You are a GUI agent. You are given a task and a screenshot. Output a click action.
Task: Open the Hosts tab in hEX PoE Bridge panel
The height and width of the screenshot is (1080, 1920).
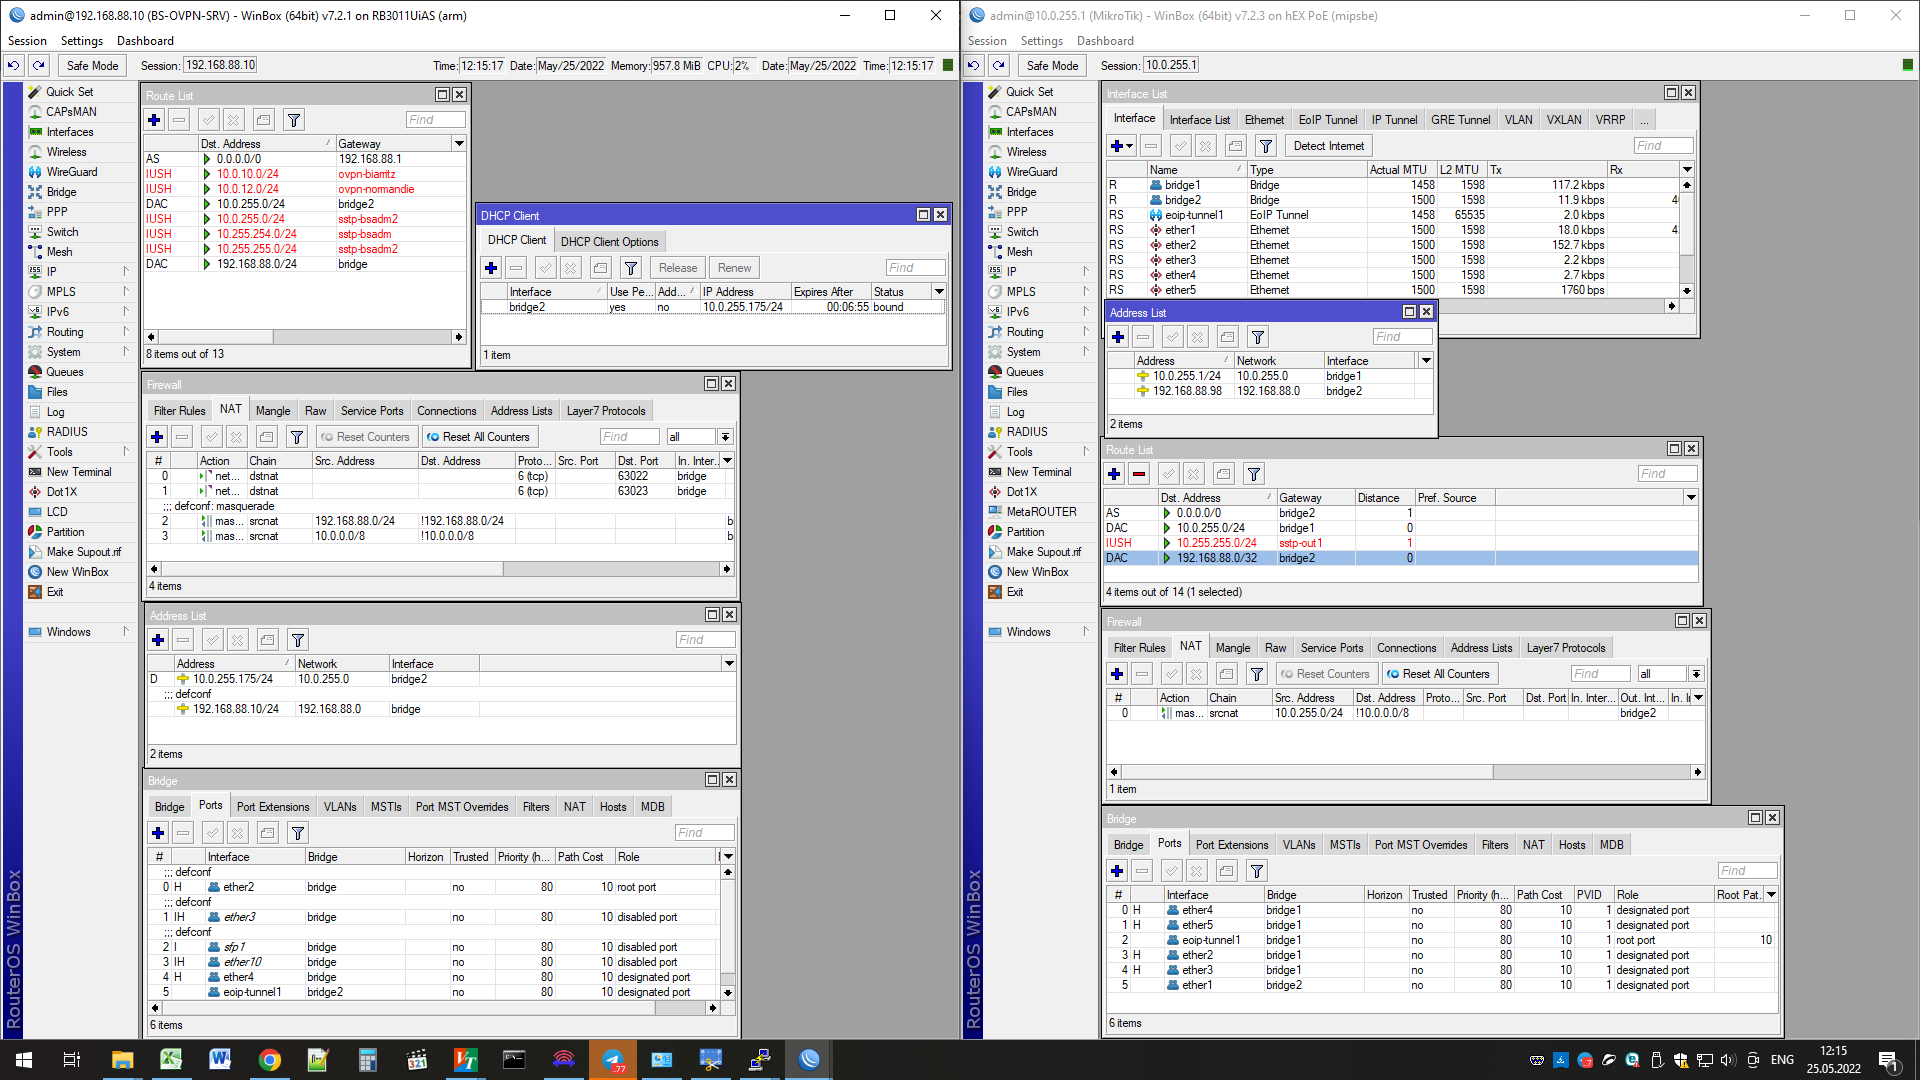1572,845
